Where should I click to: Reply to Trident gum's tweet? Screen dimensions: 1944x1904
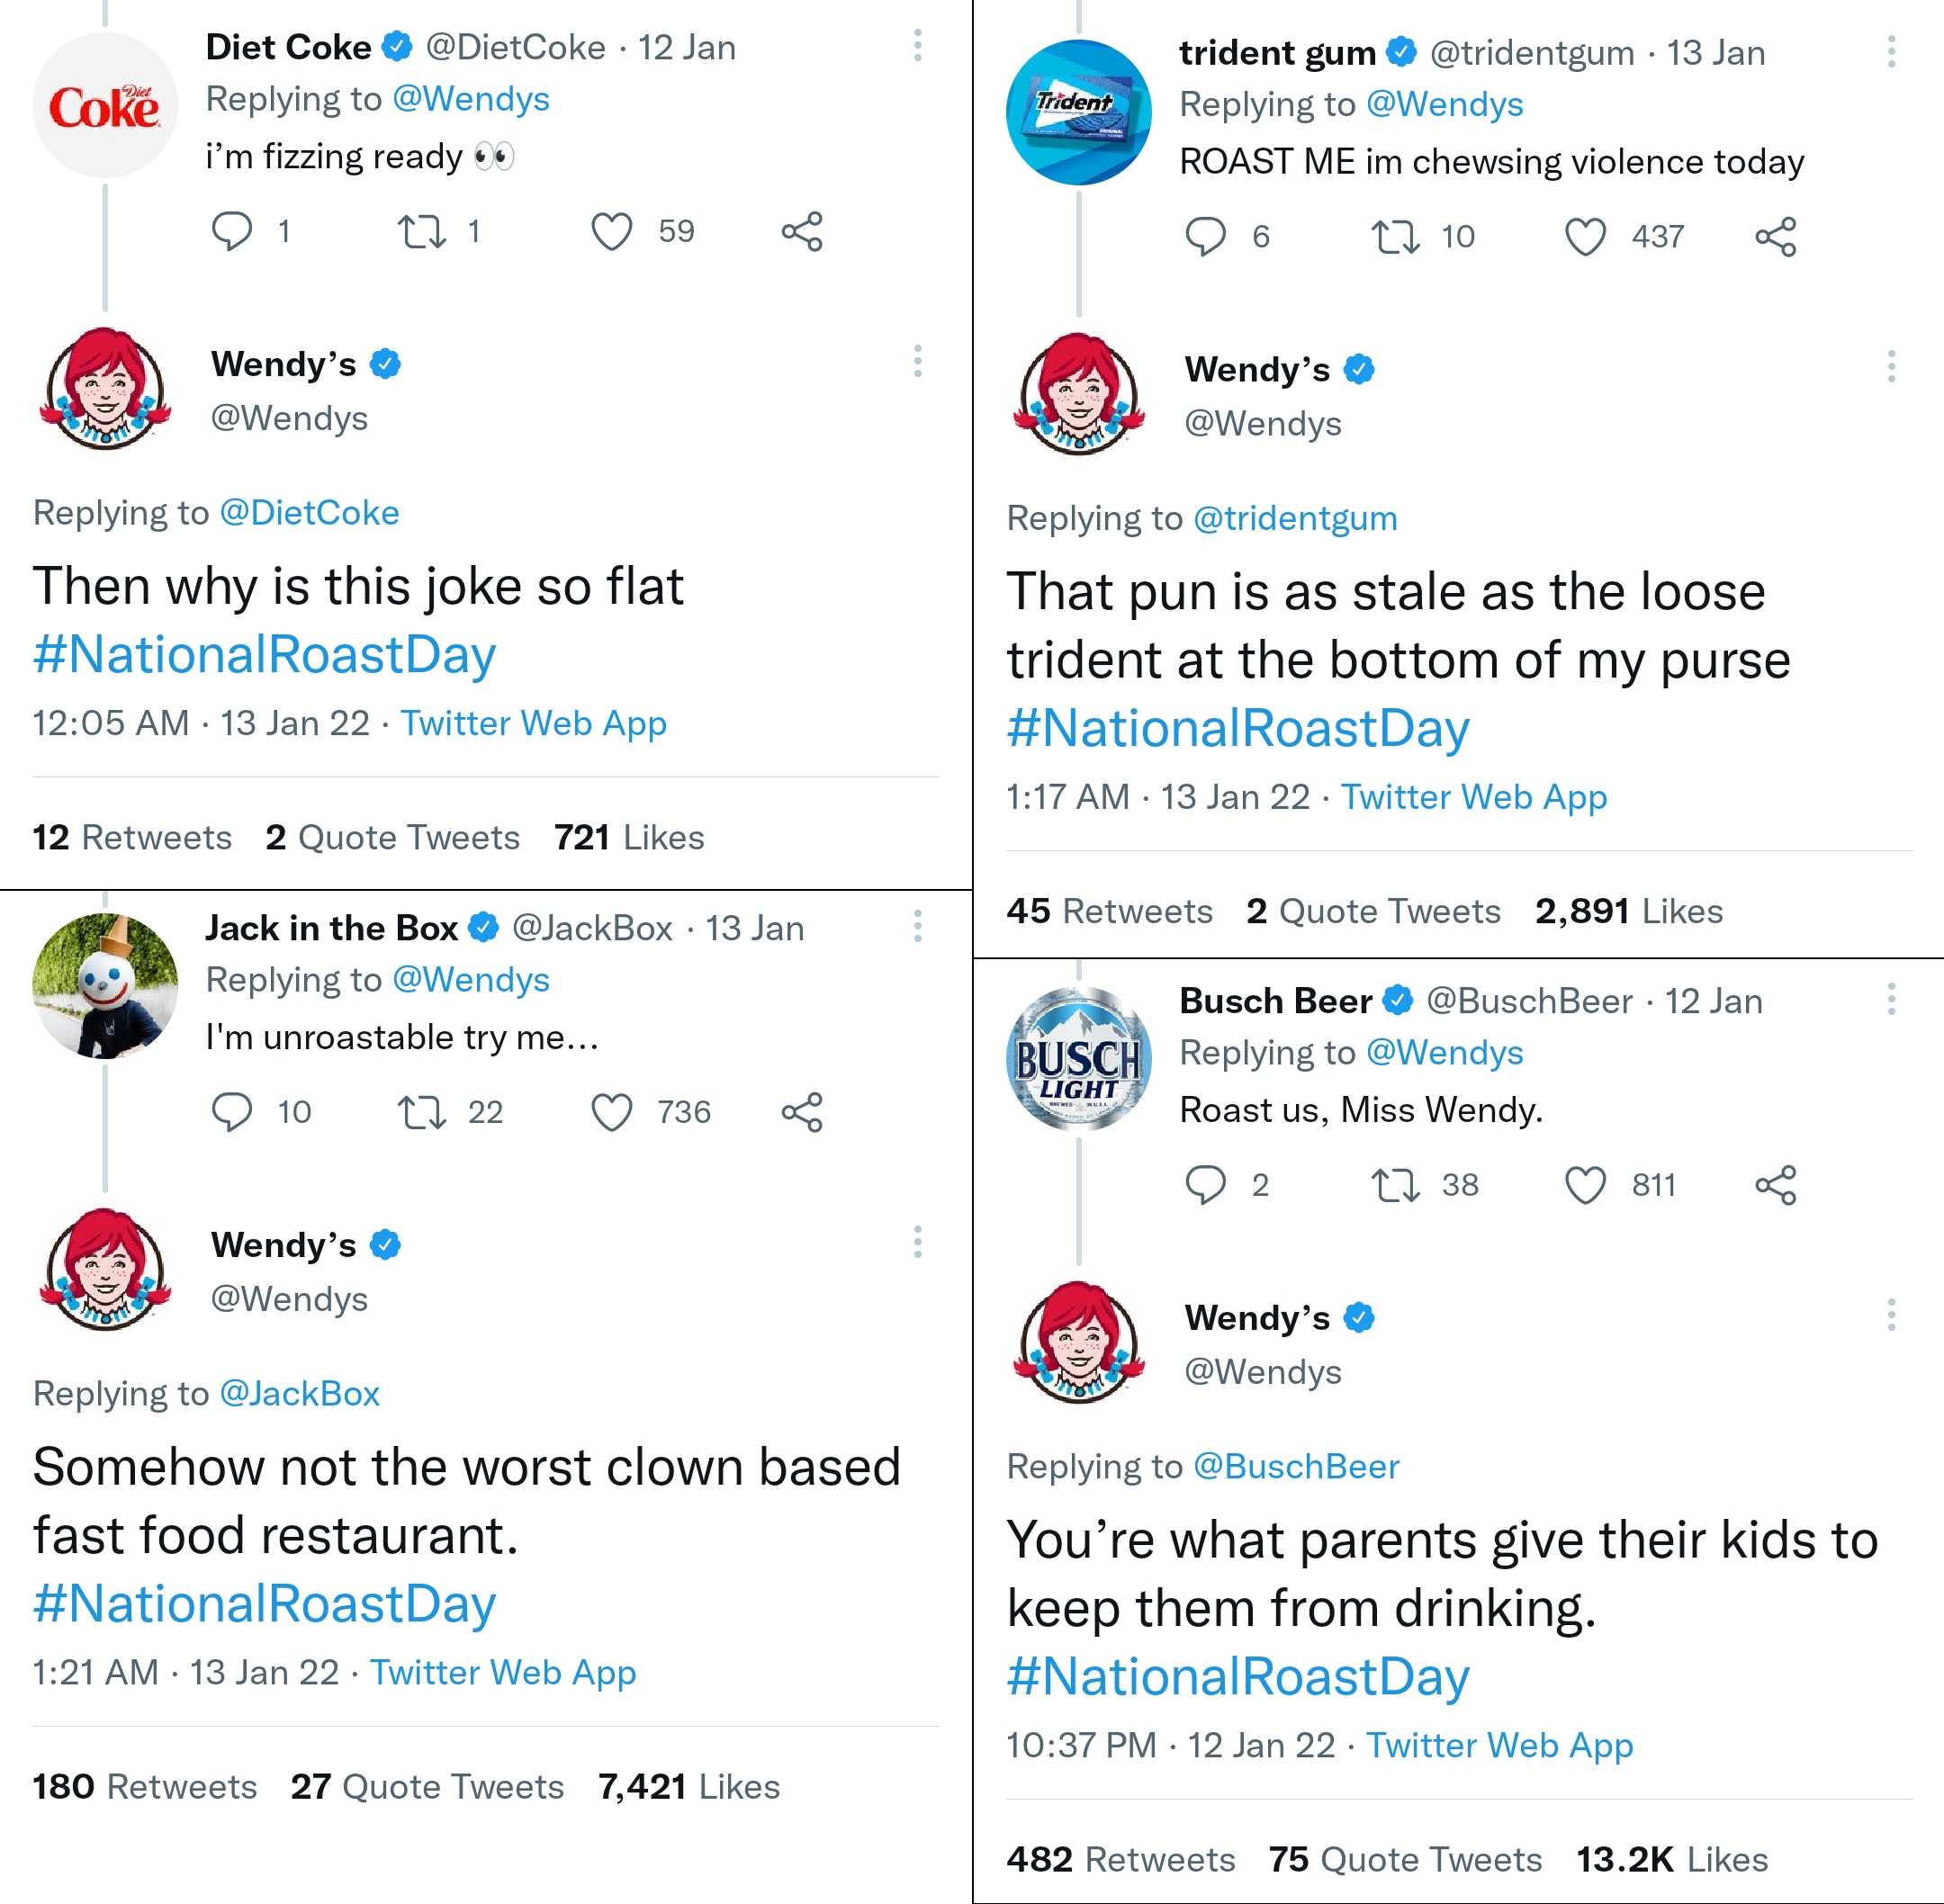pos(1205,237)
